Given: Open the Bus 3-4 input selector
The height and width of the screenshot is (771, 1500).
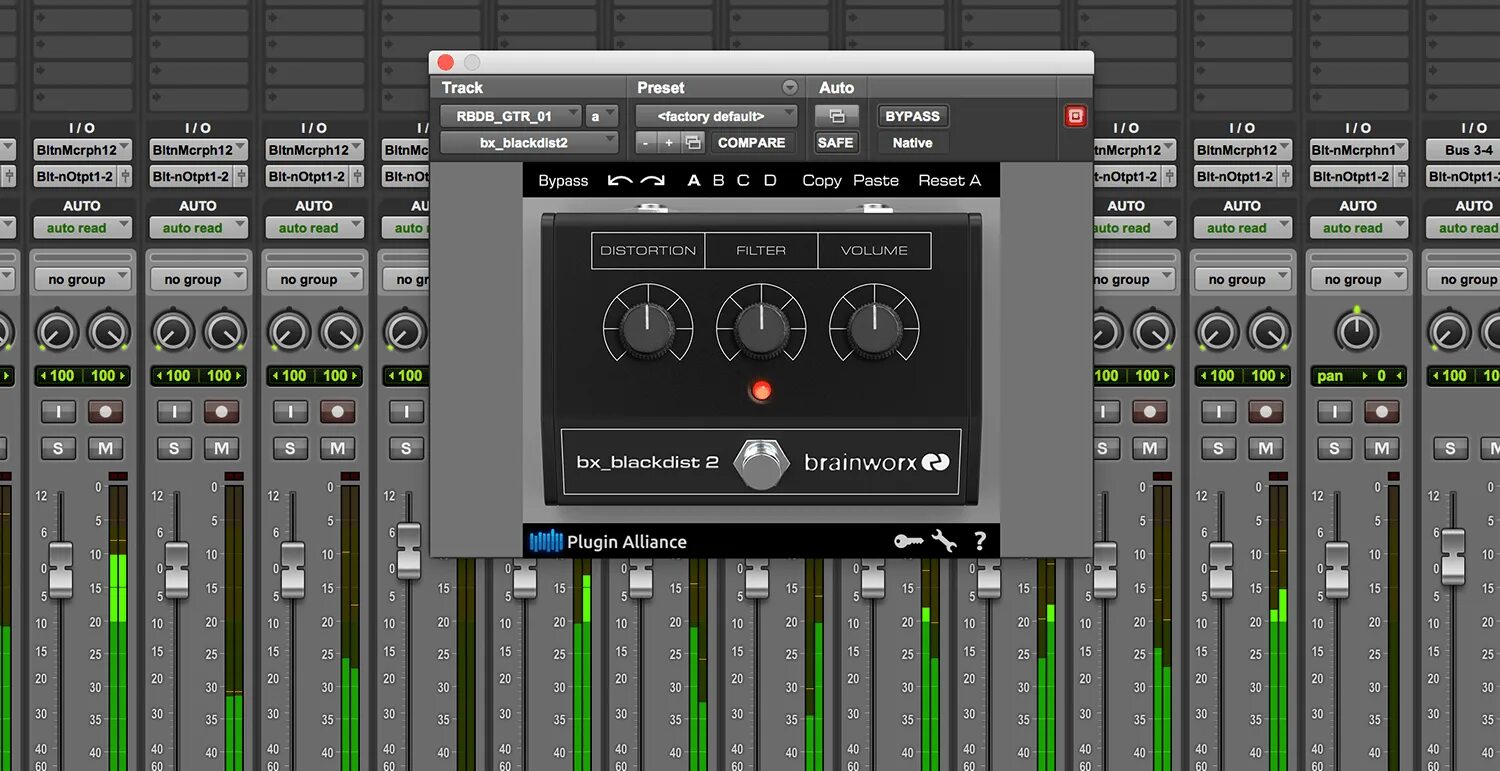Looking at the screenshot, I should click(1463, 150).
